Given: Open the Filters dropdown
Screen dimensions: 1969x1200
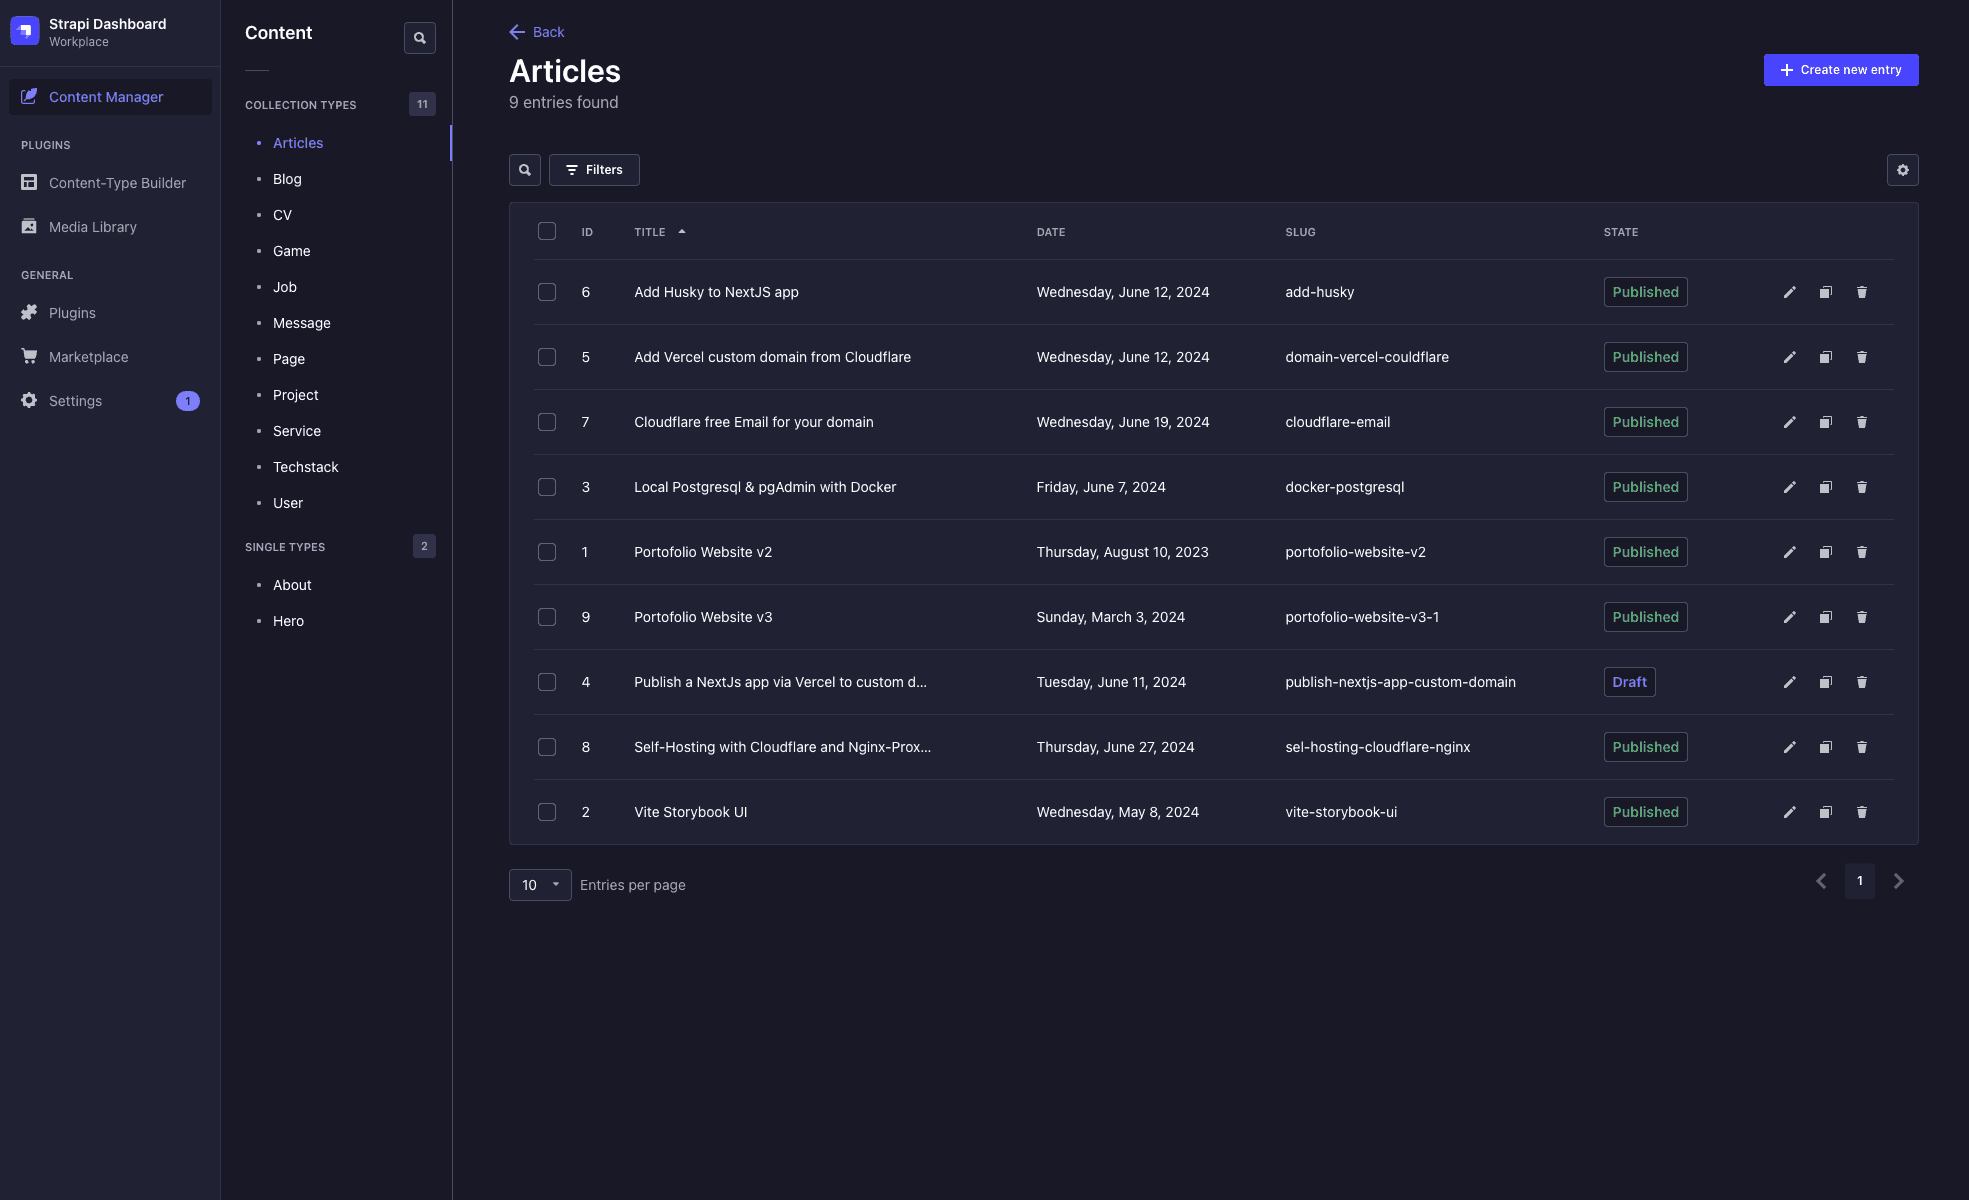Looking at the screenshot, I should tap(594, 169).
